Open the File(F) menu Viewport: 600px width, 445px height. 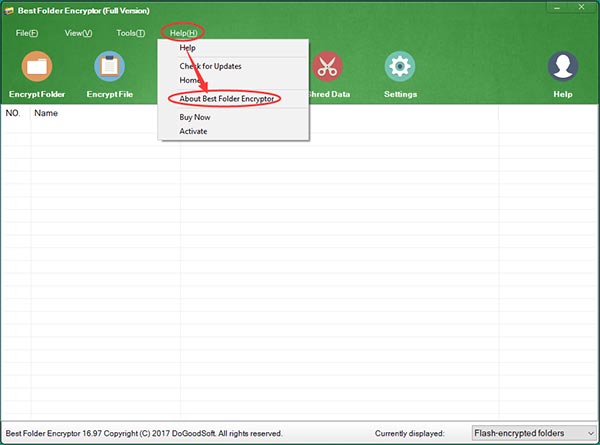pyautogui.click(x=27, y=33)
